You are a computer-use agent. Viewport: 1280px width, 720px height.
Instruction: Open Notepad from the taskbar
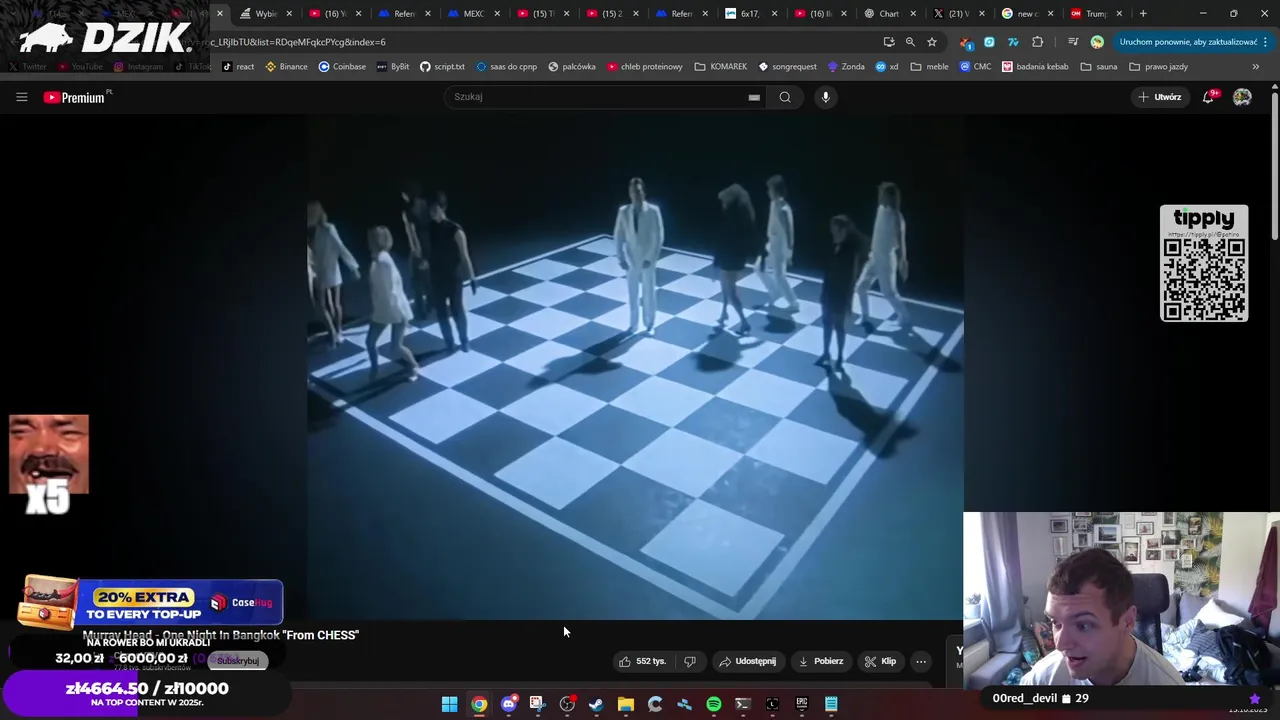point(831,704)
